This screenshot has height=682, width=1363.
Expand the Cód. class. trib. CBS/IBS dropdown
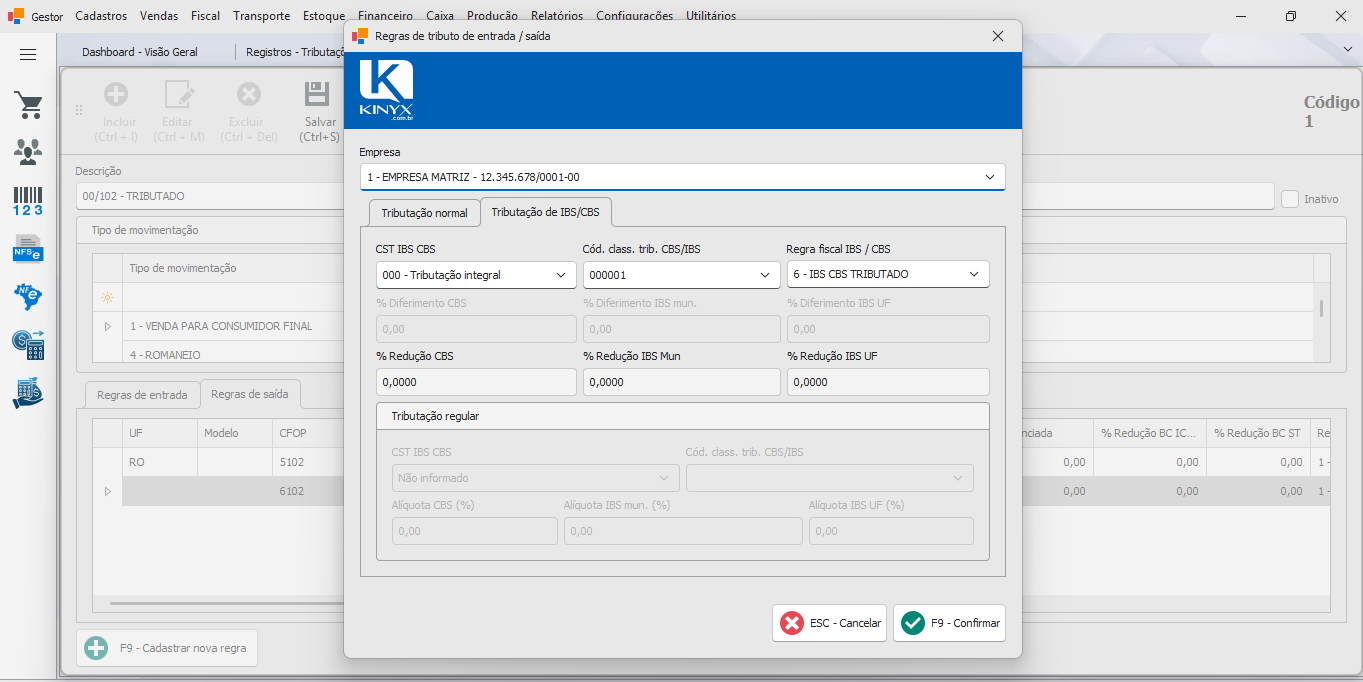(766, 274)
